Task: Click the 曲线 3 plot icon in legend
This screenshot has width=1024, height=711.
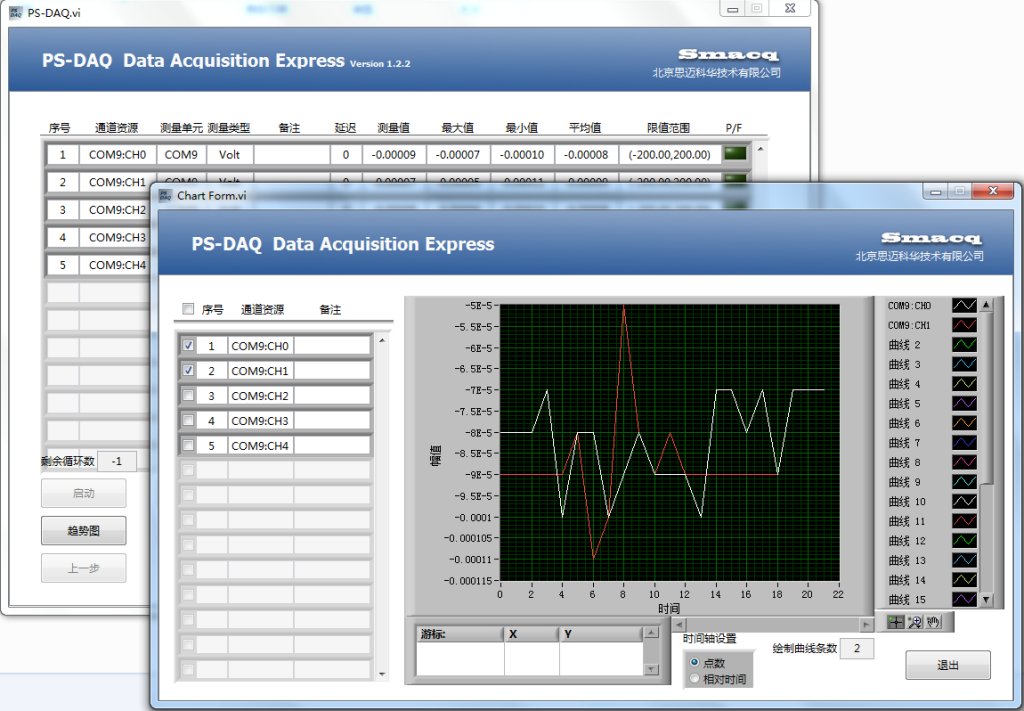Action: click(964, 364)
